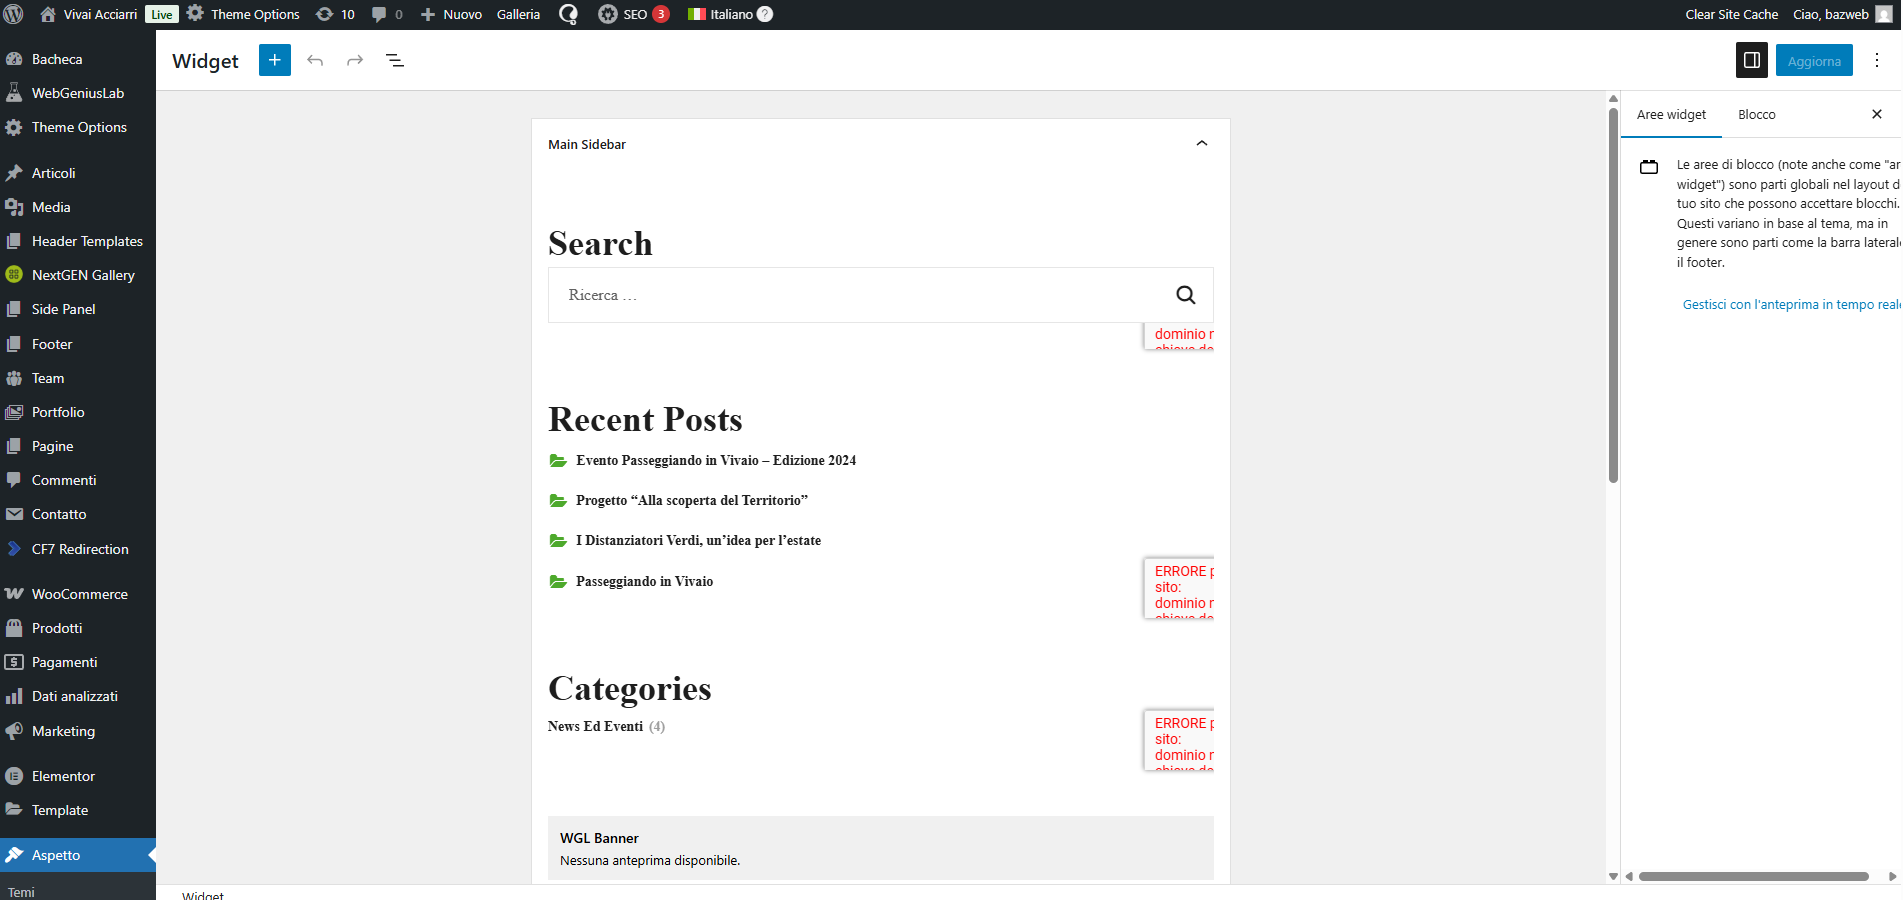Click the search magnifier icon in widget
The width and height of the screenshot is (1903, 900).
(x=1185, y=295)
